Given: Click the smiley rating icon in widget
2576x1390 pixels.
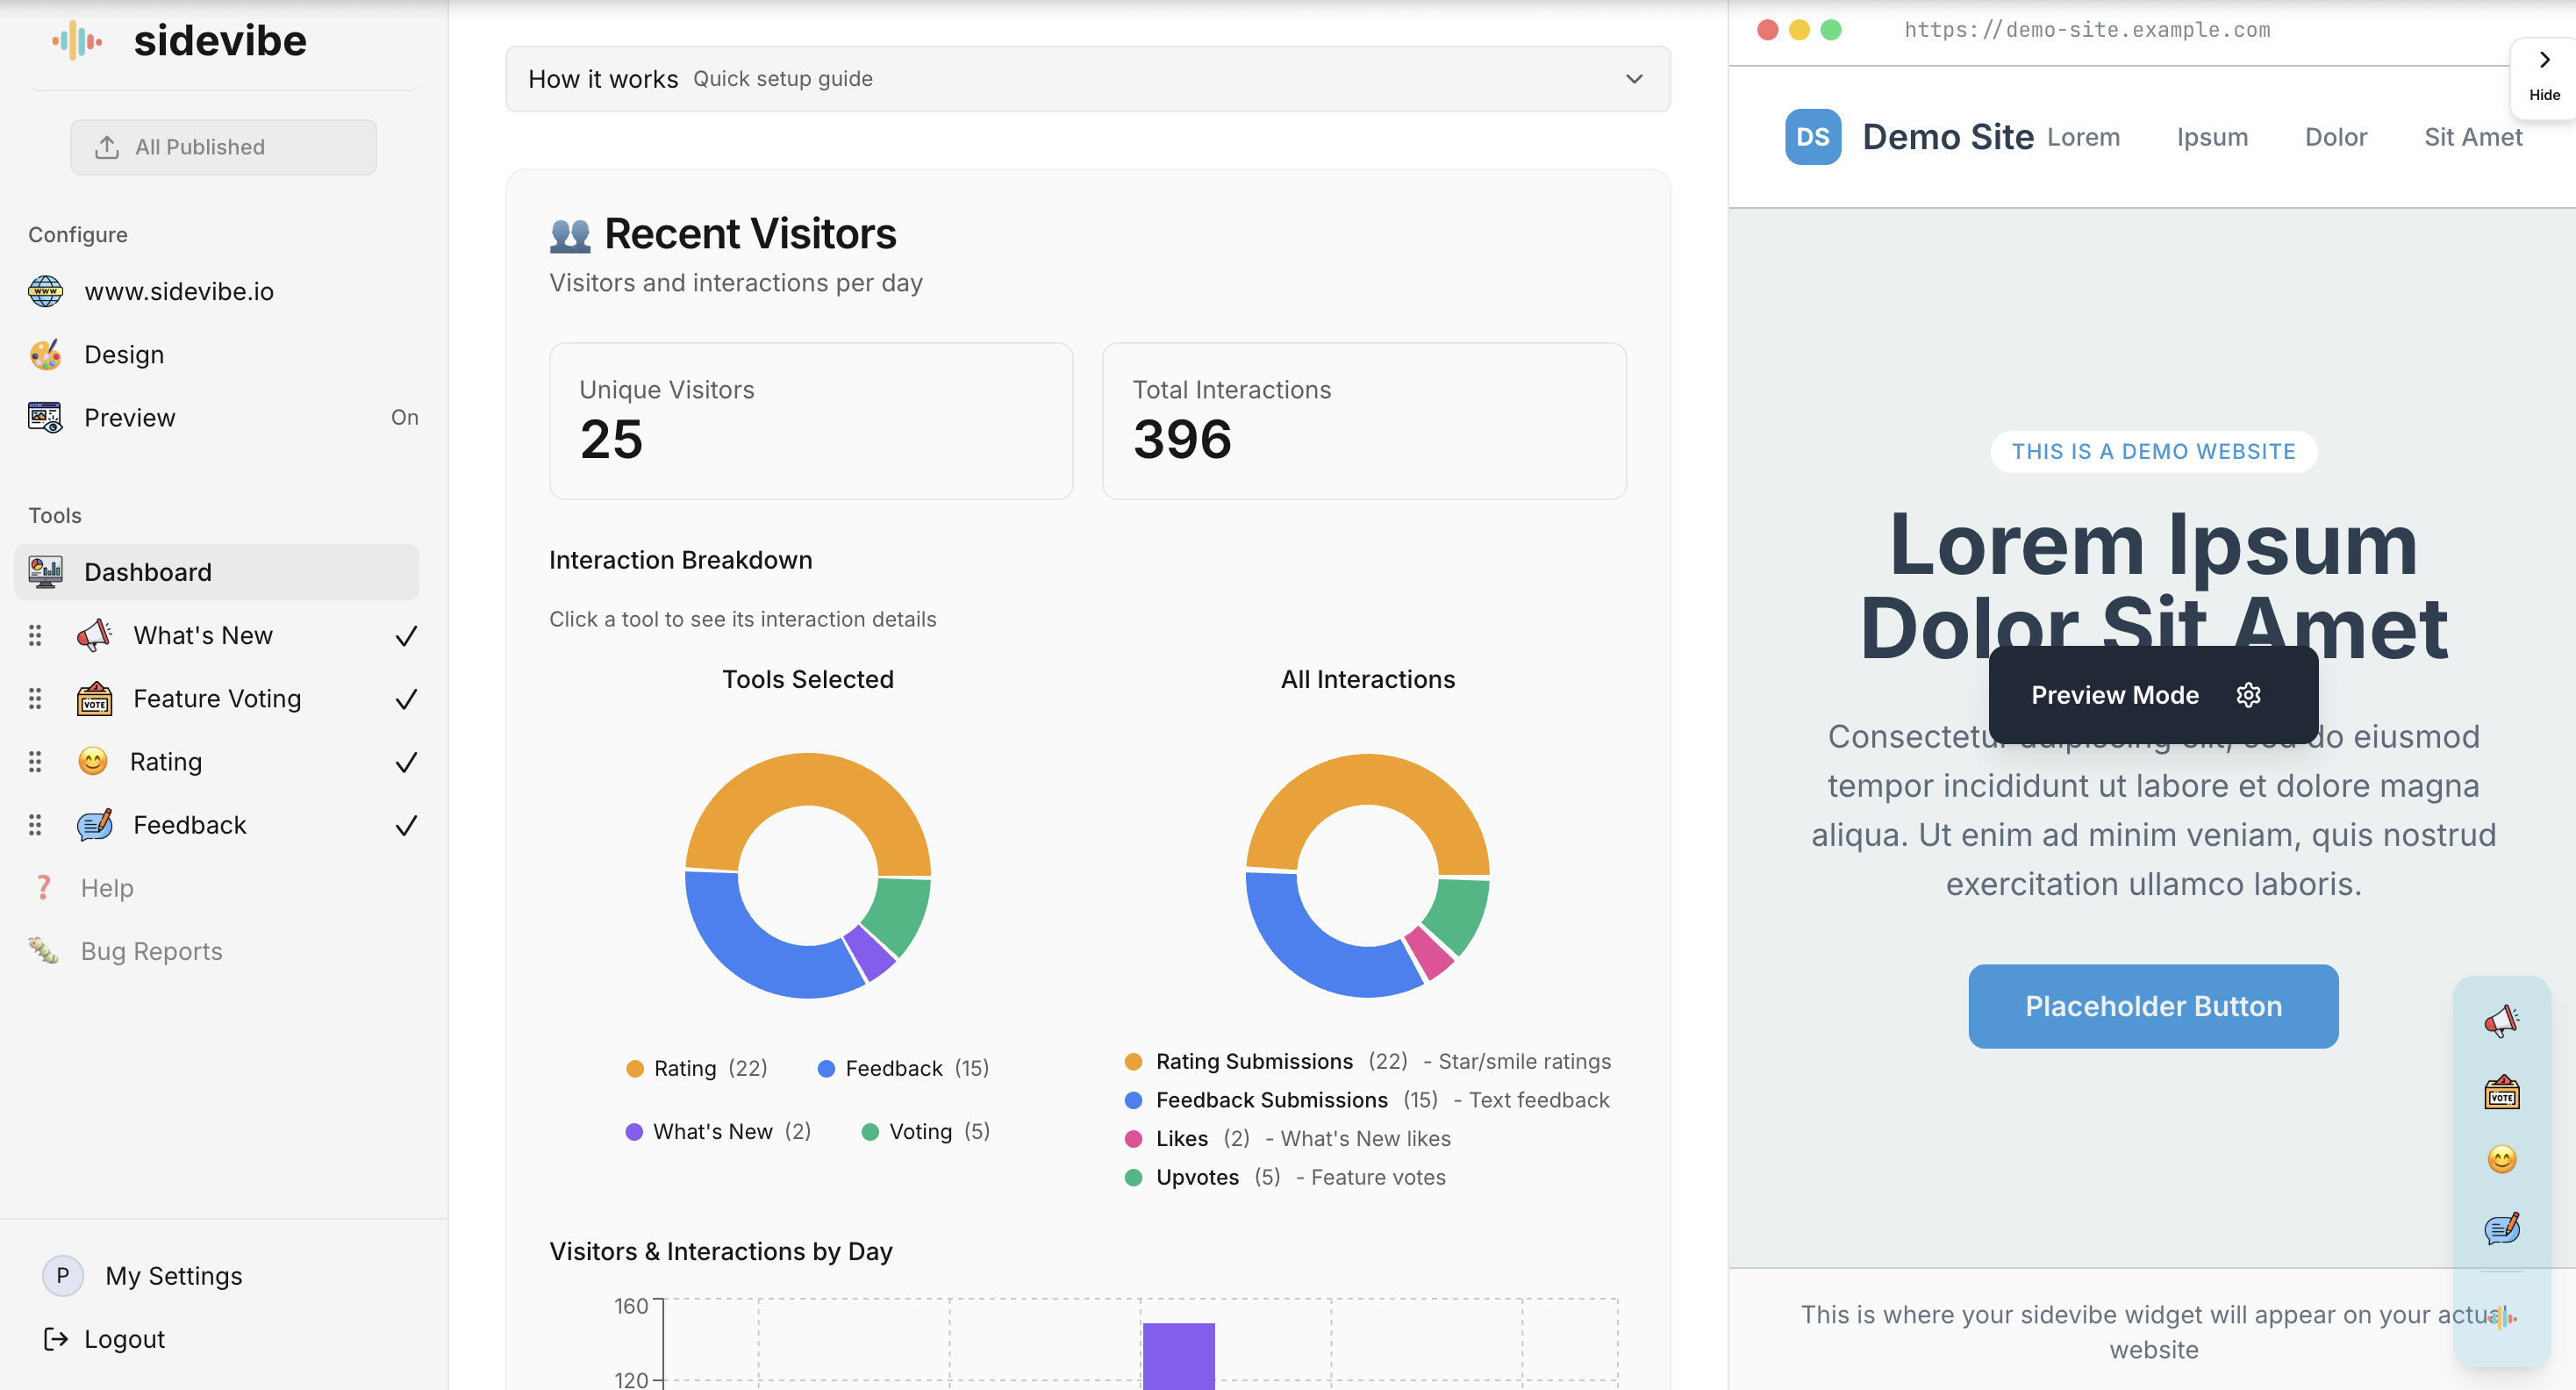Looking at the screenshot, I should click(2501, 1159).
